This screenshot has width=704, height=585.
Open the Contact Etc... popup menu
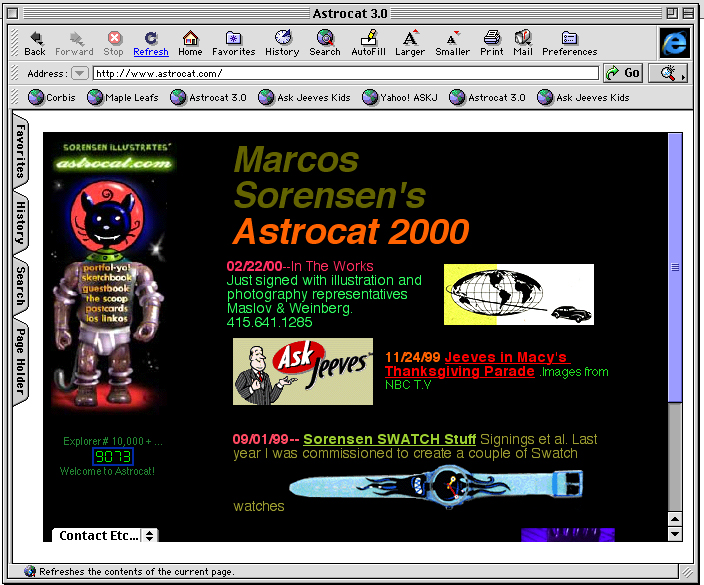(x=105, y=535)
